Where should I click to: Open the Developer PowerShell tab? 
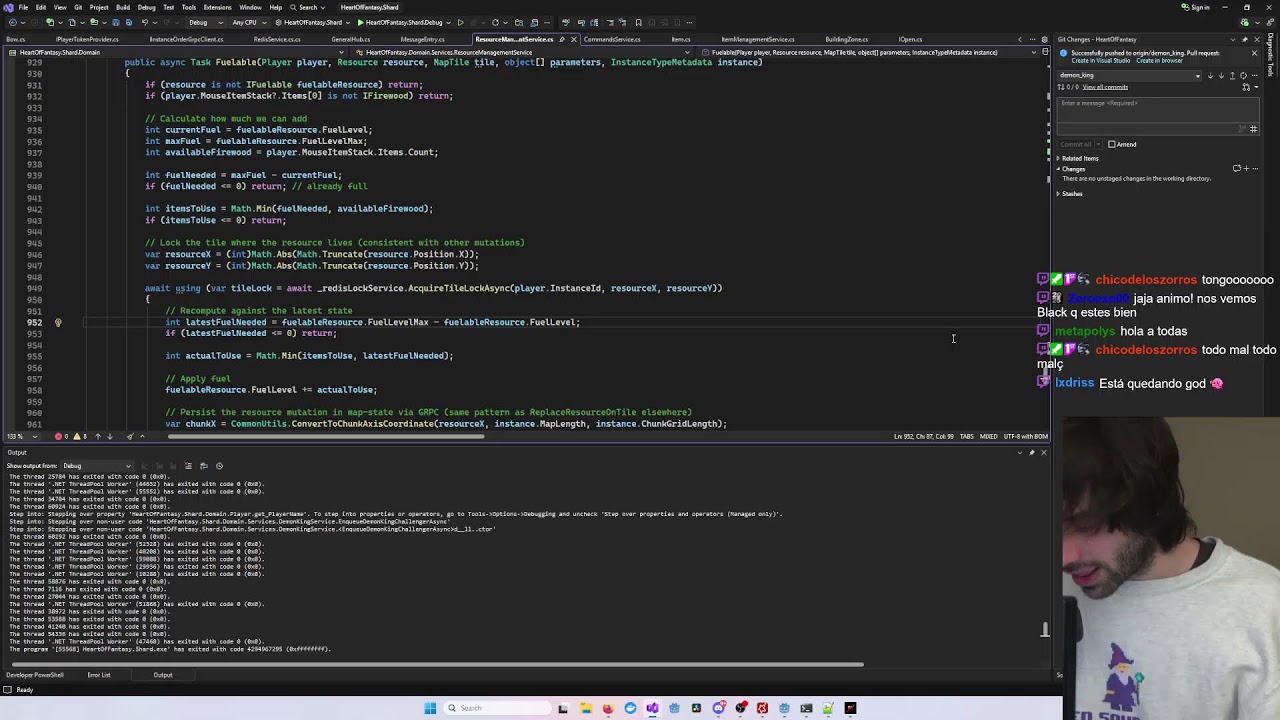click(35, 675)
